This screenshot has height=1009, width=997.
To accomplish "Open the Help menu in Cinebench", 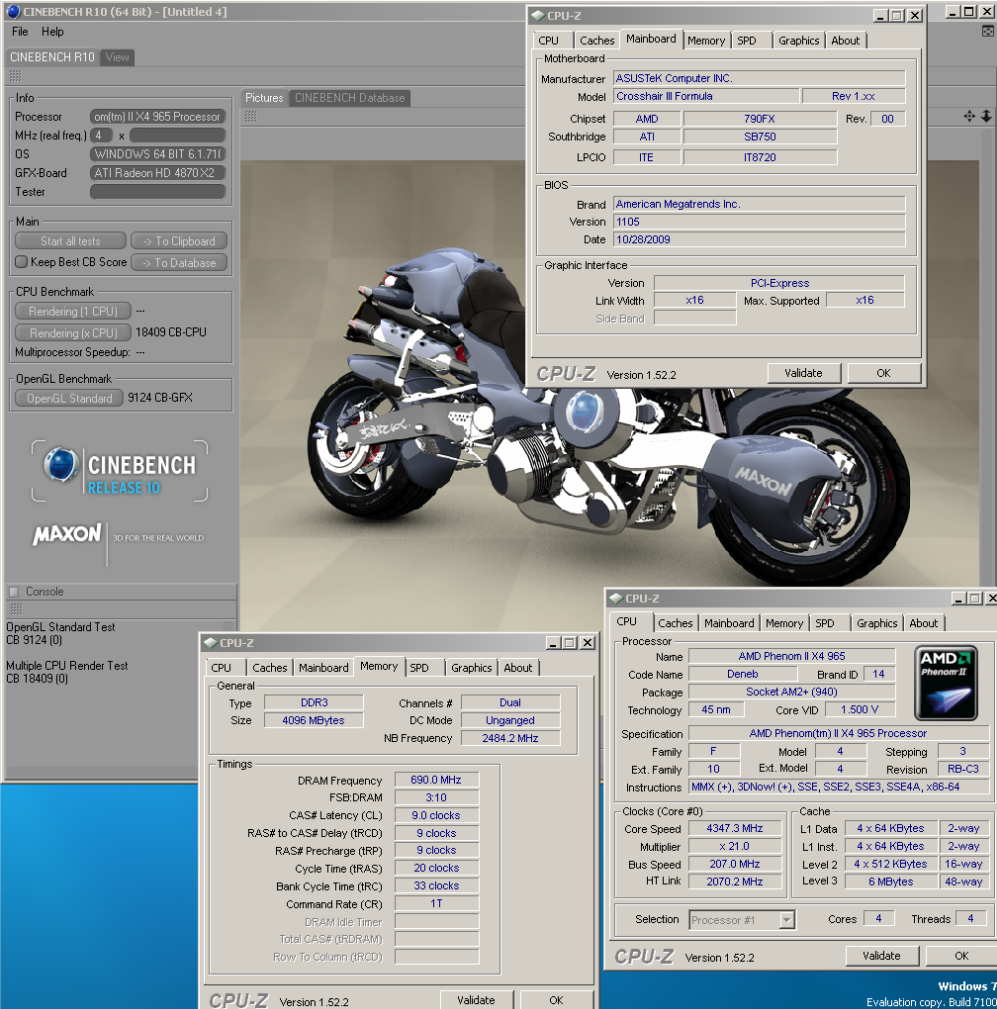I will 52,32.
